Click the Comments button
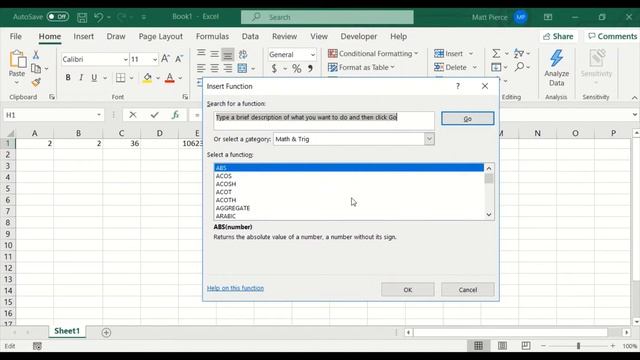 (x=612, y=36)
